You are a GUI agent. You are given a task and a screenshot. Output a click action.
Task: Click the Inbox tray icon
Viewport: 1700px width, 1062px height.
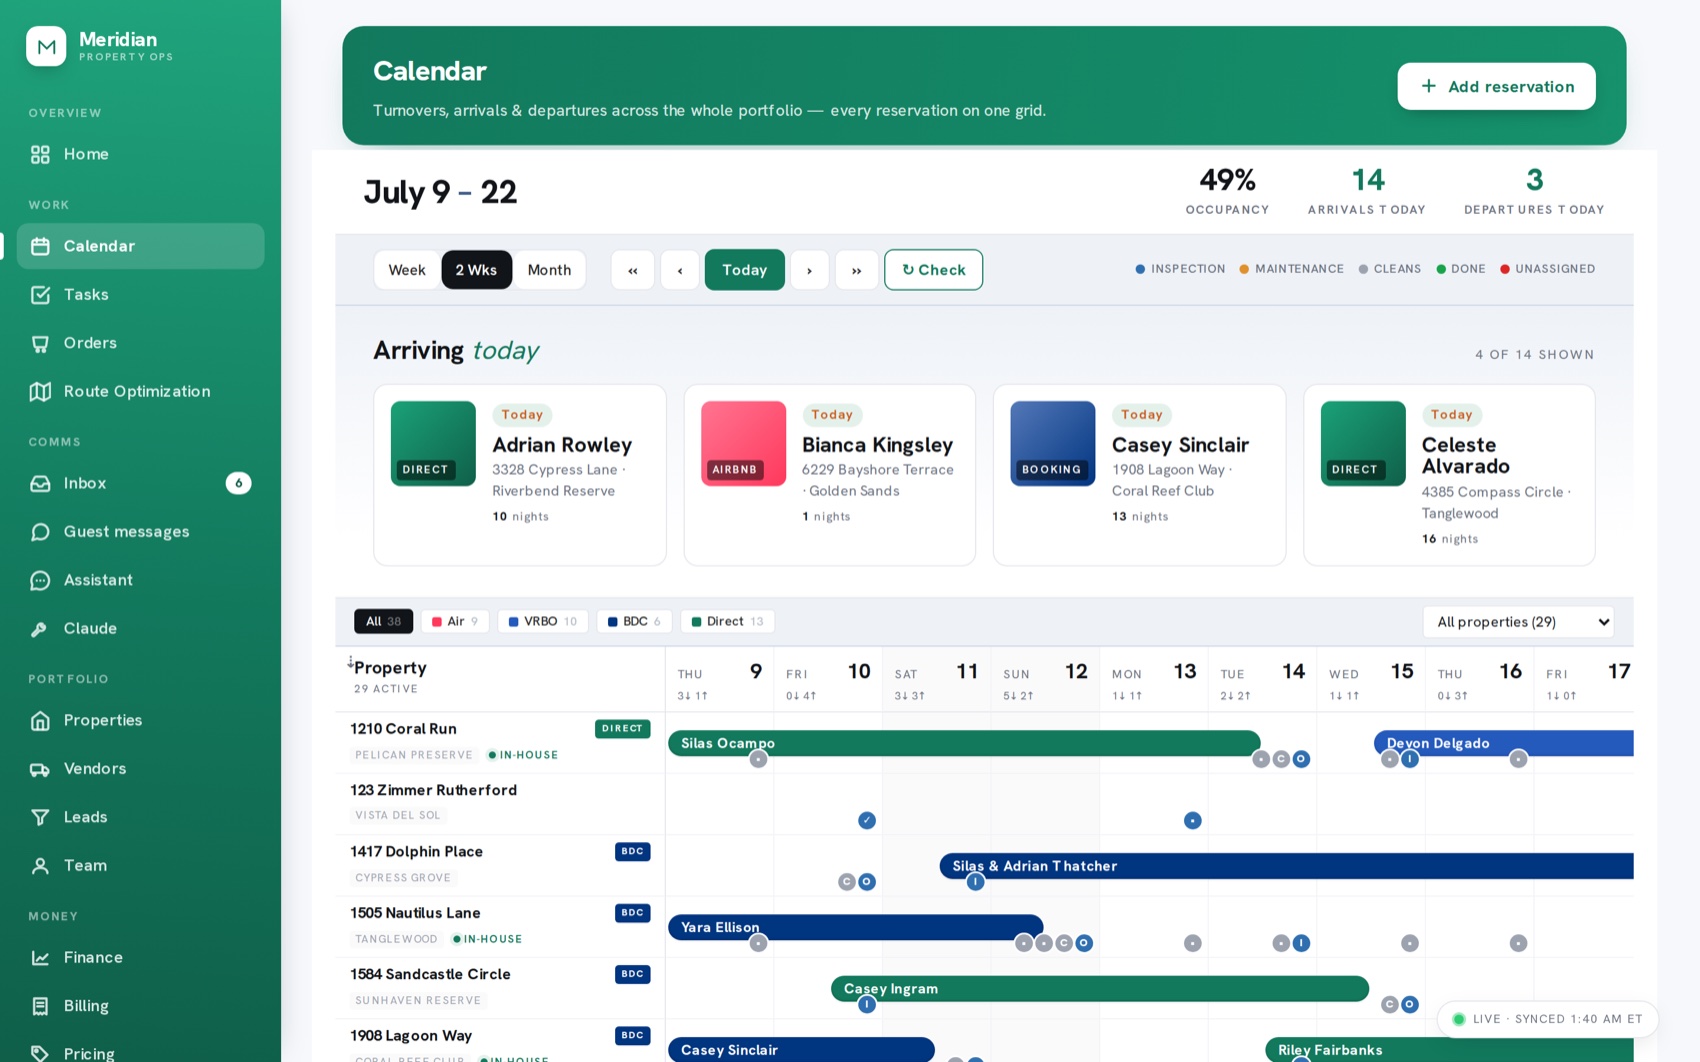40,483
